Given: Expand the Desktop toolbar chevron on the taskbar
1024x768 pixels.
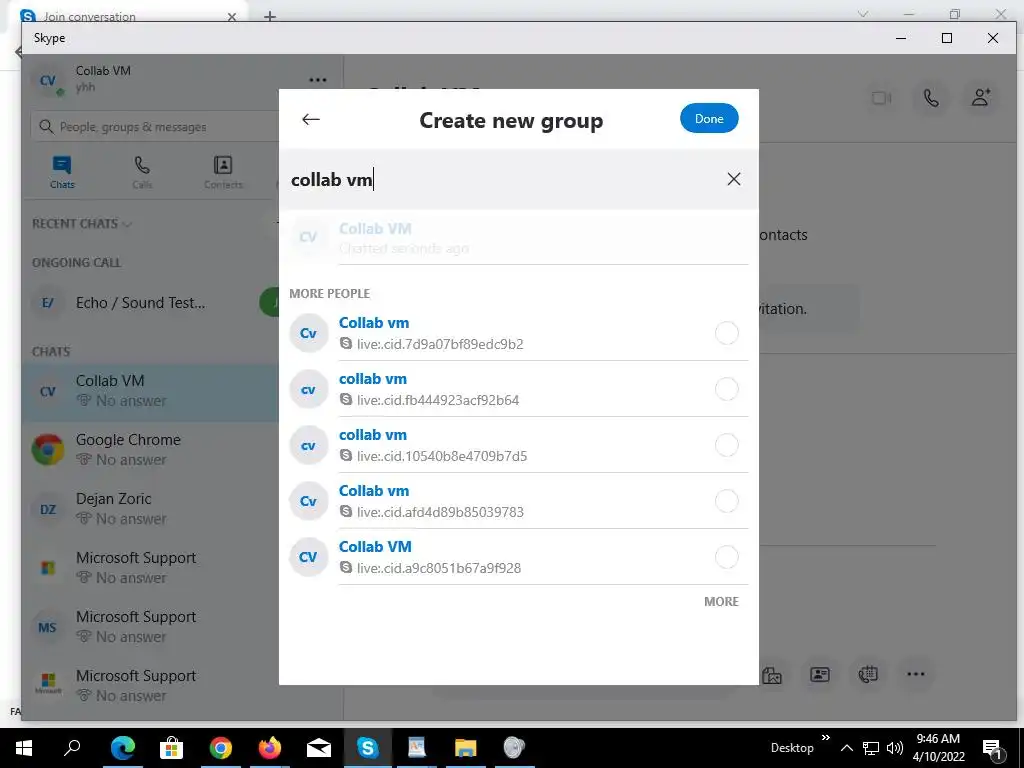Looking at the screenshot, I should (x=825, y=739).
